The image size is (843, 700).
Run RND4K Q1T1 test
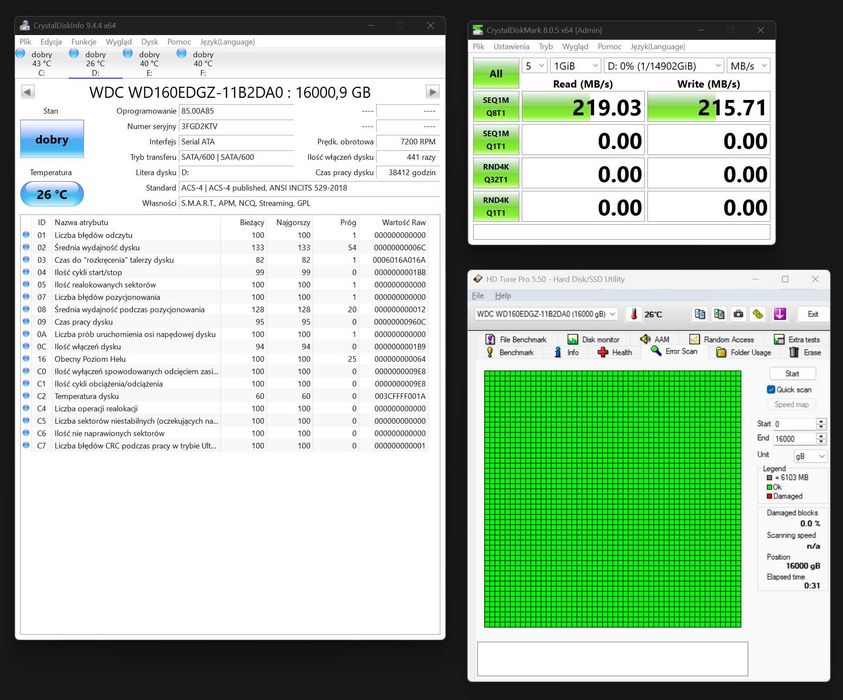click(496, 206)
